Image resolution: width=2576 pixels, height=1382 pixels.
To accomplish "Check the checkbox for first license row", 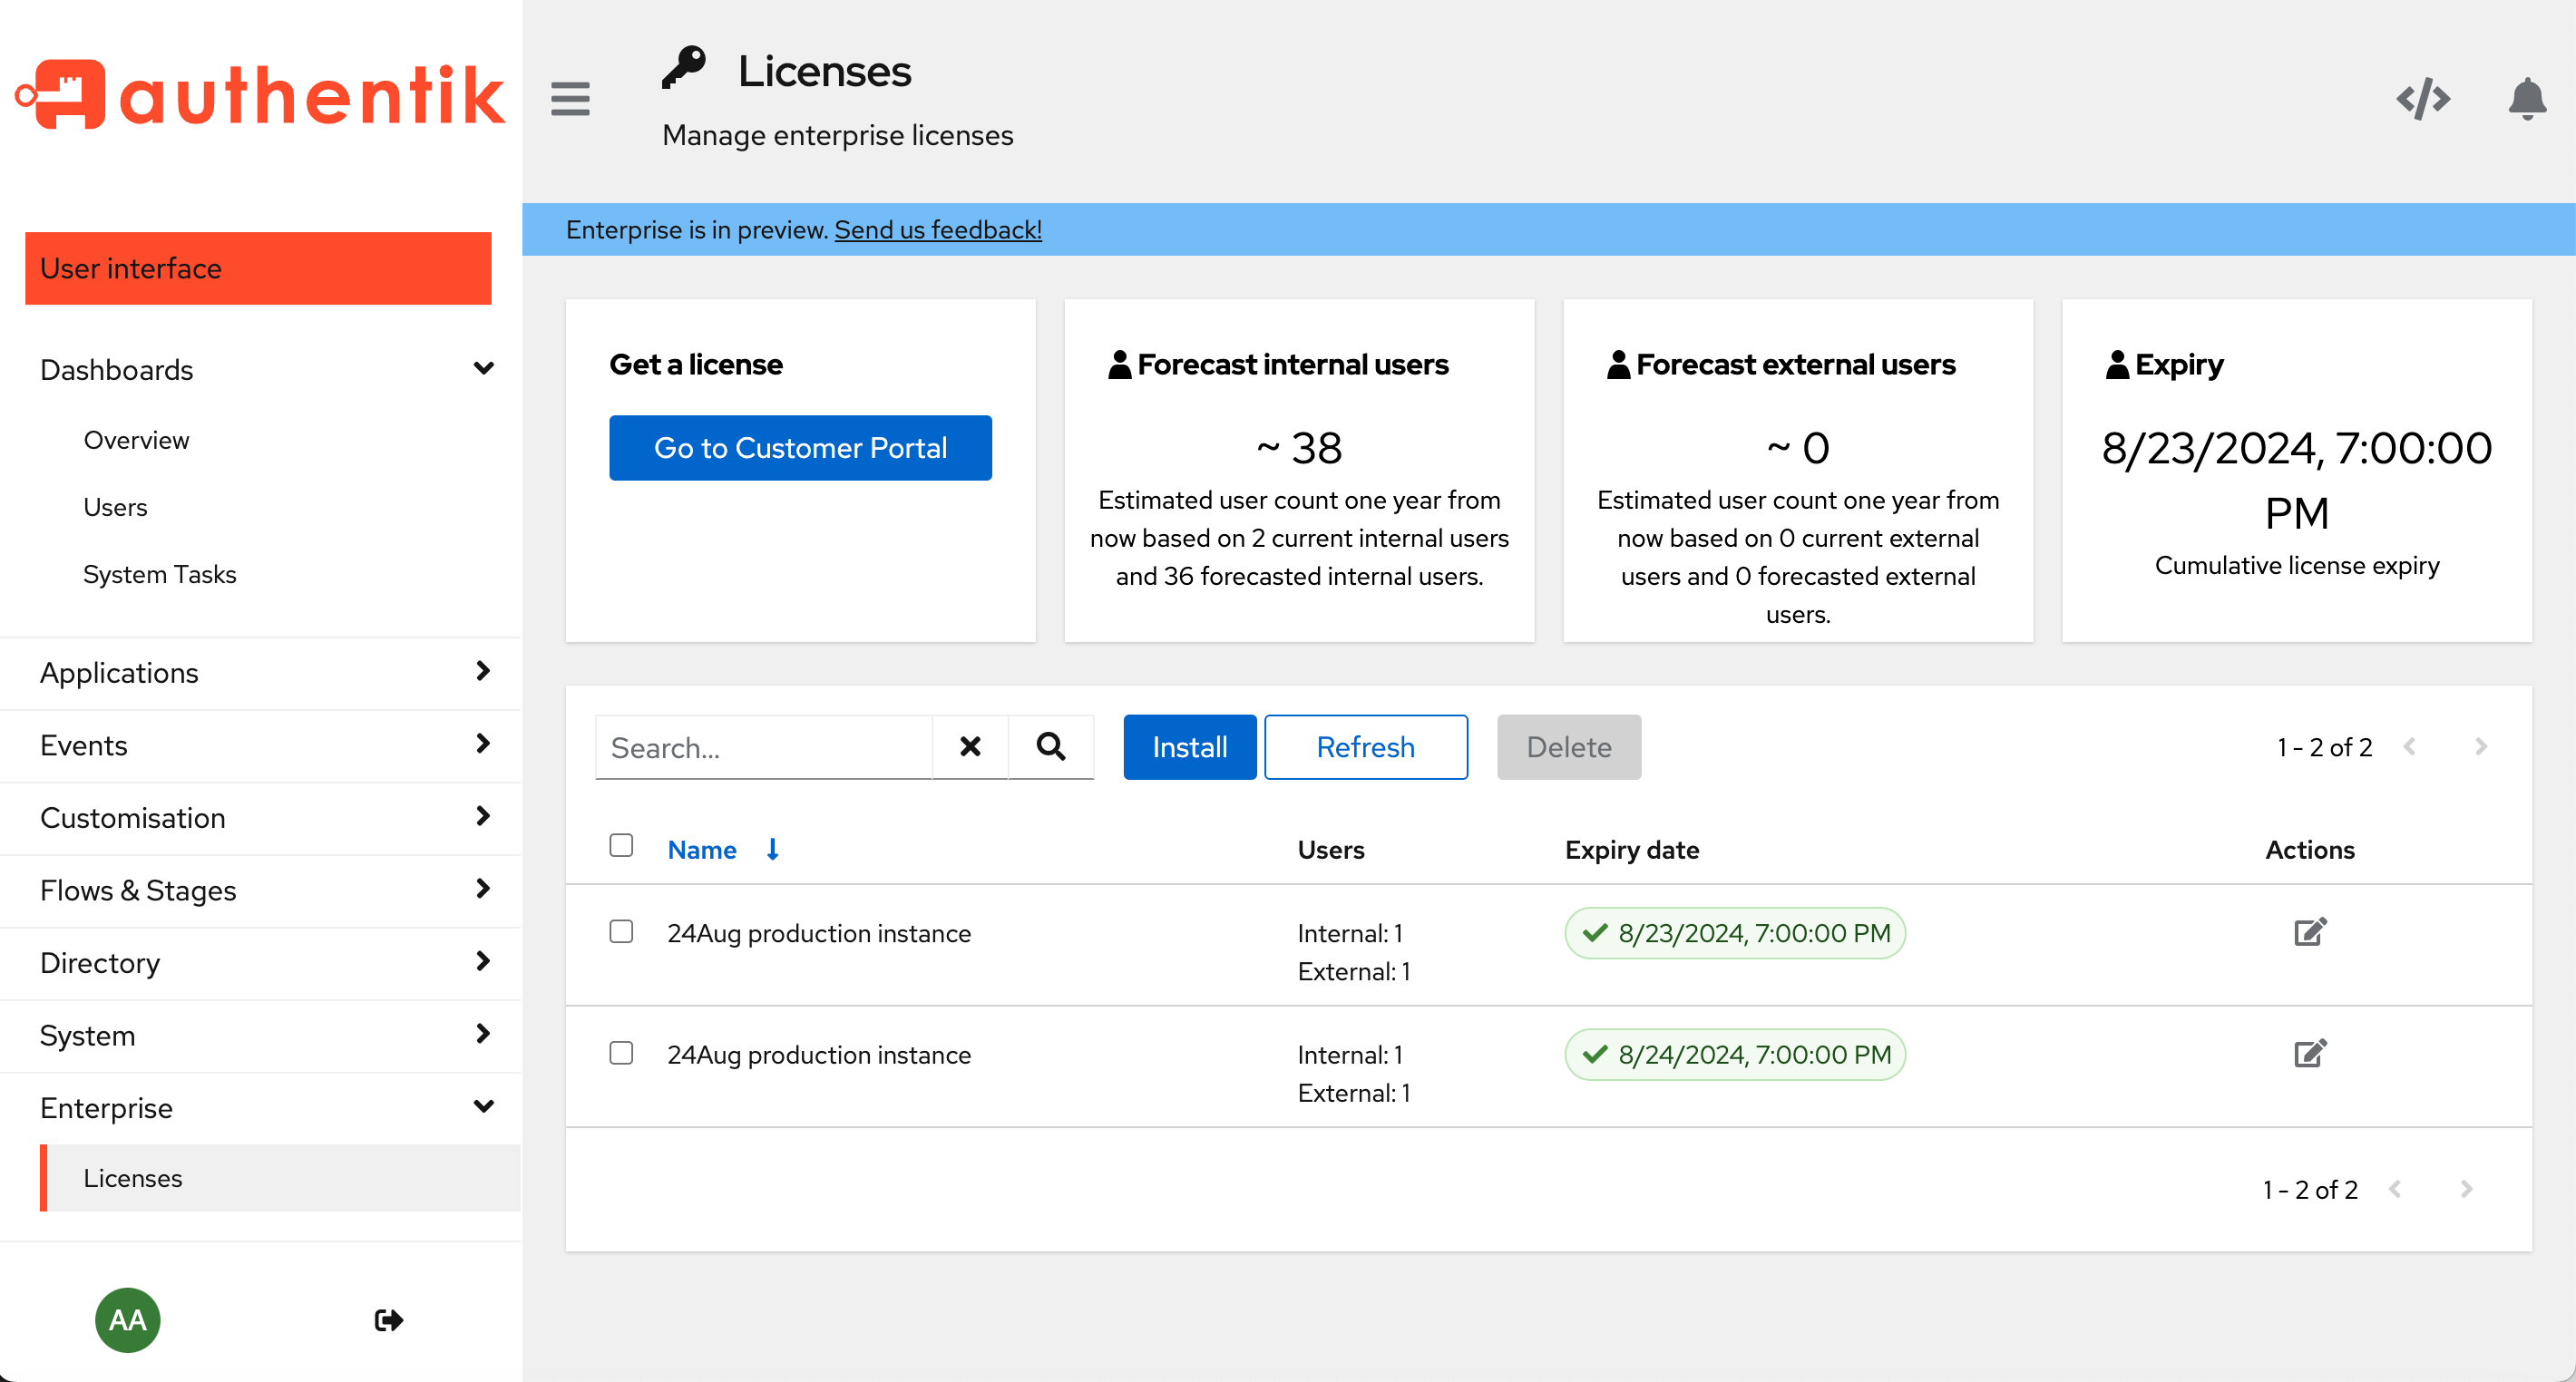I will coord(623,930).
